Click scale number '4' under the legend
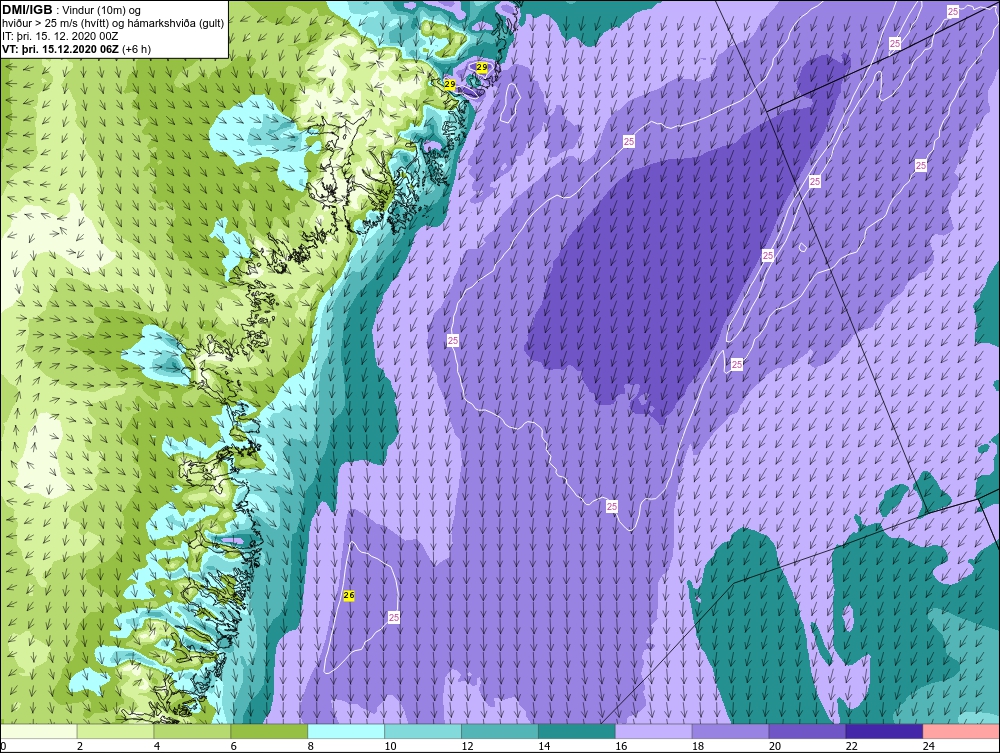 [x=157, y=746]
